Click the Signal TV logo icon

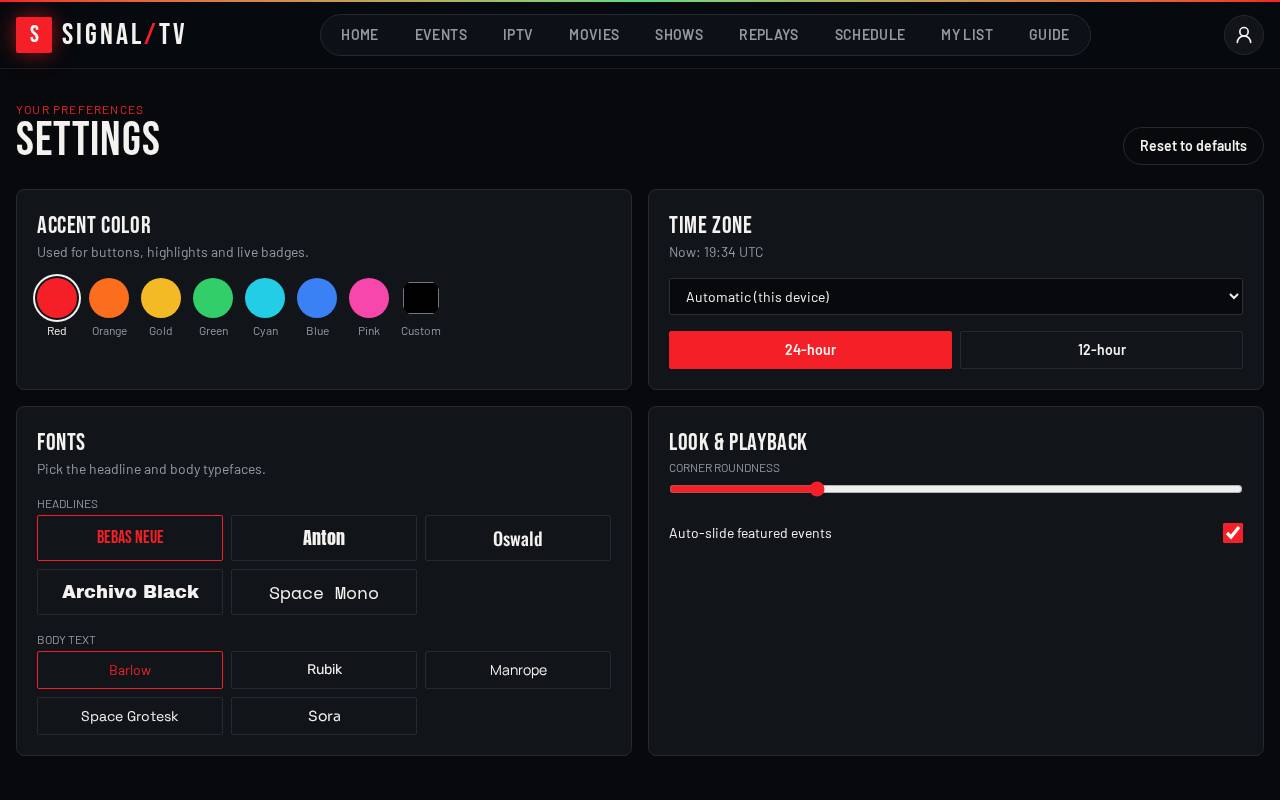[34, 35]
